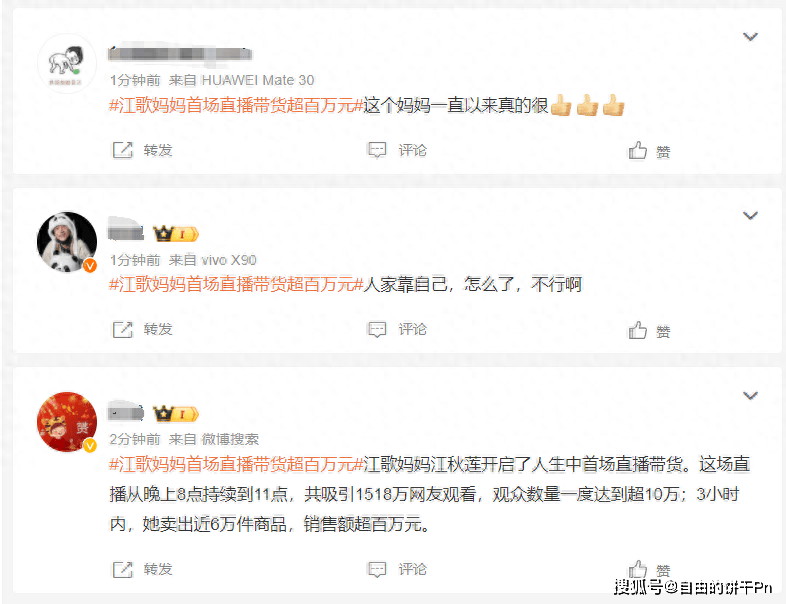
Task: Open comment icon on vivo X90 post
Action: [x=377, y=329]
